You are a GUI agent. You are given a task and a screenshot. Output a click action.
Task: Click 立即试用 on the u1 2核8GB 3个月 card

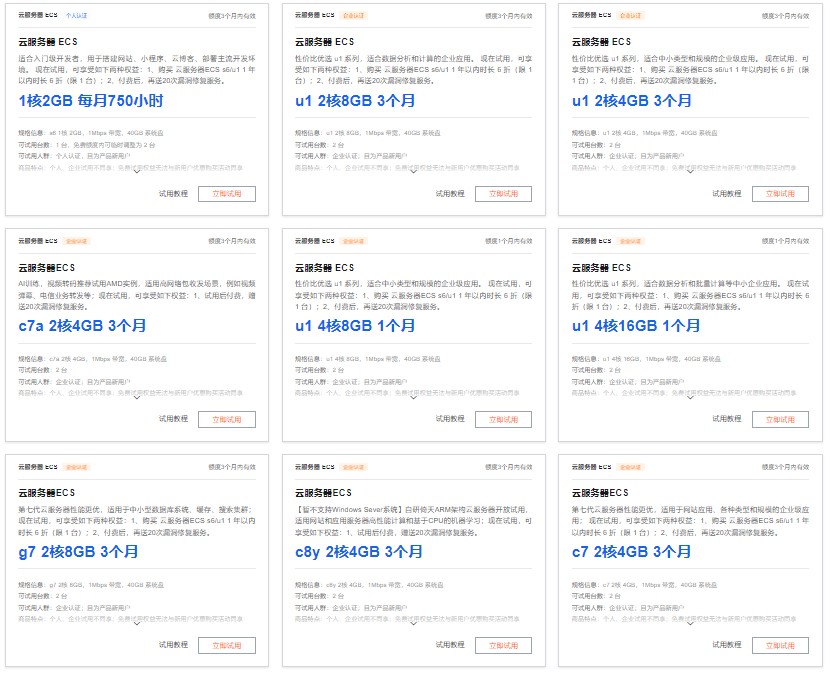pos(503,194)
